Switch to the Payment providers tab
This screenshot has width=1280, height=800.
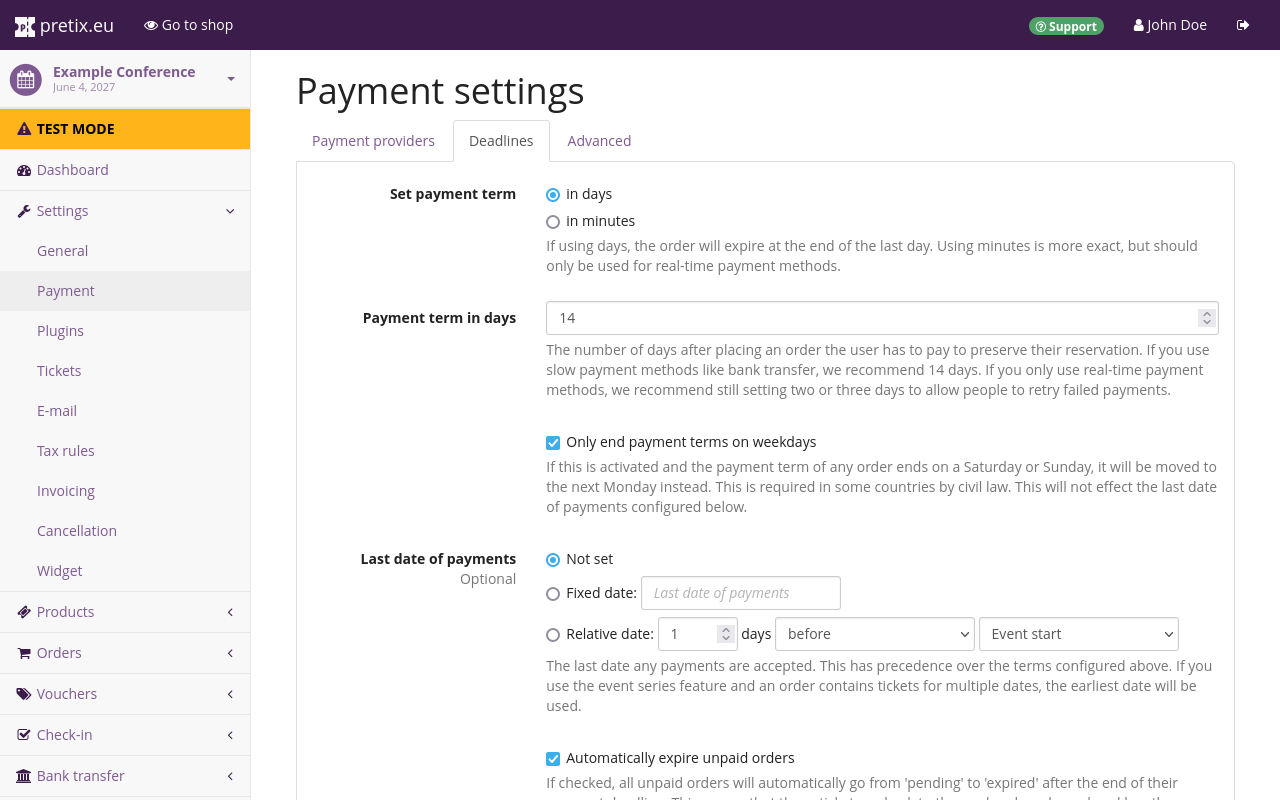pyautogui.click(x=373, y=141)
